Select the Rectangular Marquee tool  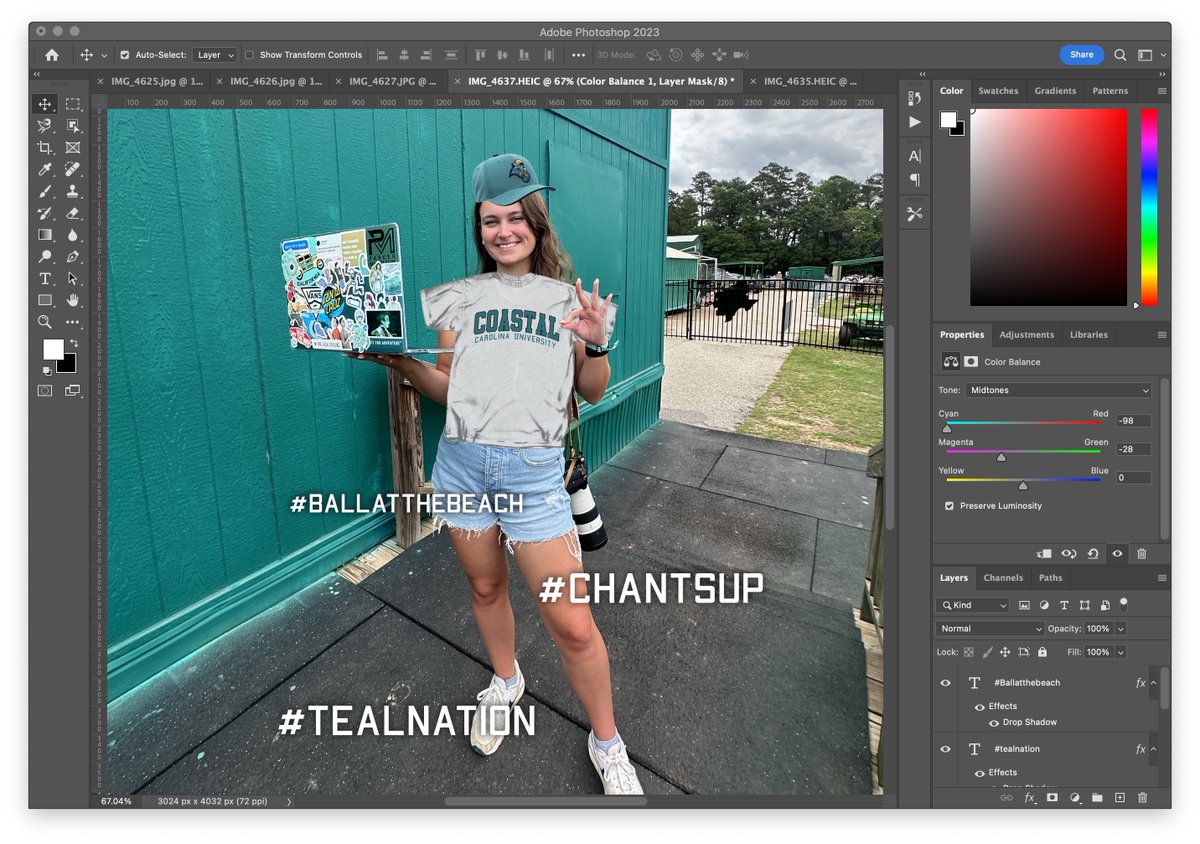(73, 104)
